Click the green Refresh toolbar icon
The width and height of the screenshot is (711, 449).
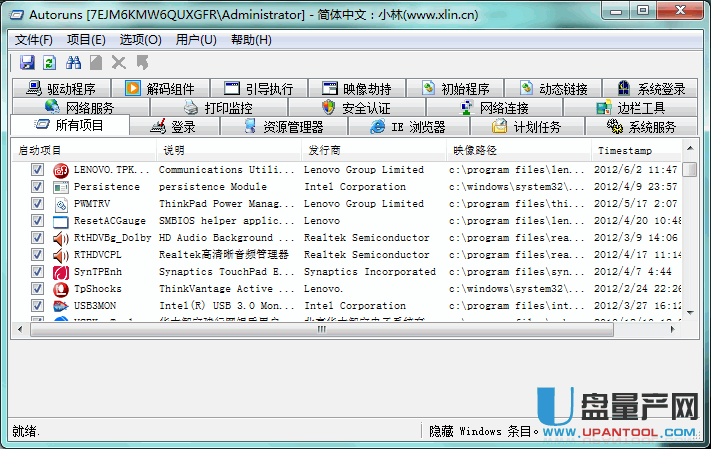click(50, 63)
